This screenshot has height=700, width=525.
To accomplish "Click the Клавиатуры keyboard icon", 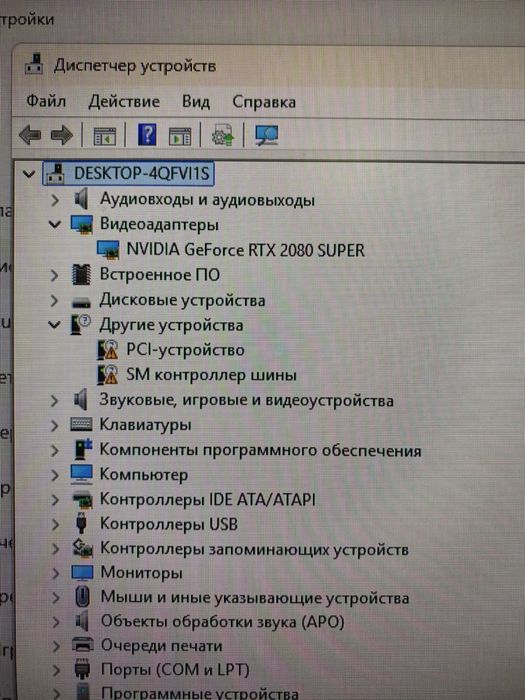I will click(81, 424).
